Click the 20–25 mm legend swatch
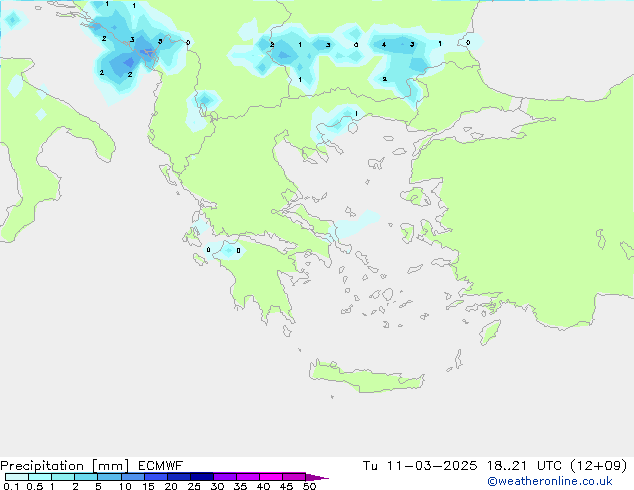The width and height of the screenshot is (634, 490). pos(178,477)
